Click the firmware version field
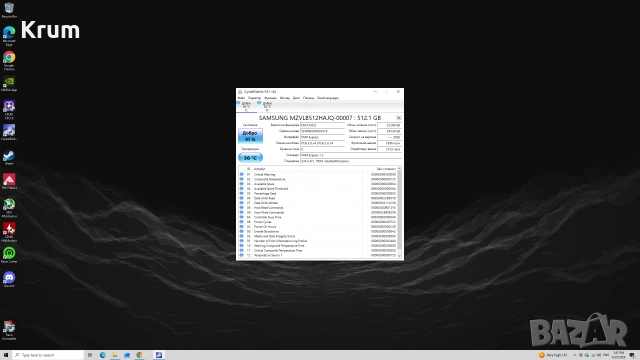Viewport: 640px width, 360px height. [x=322, y=125]
